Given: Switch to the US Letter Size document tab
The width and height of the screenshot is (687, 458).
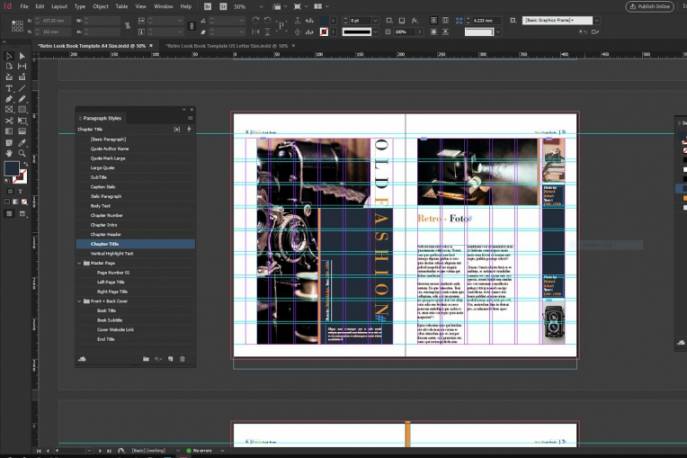Looking at the screenshot, I should [x=226, y=45].
